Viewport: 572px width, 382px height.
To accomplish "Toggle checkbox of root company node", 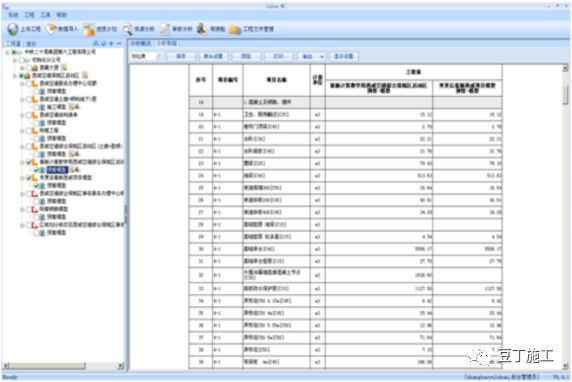I will pyautogui.click(x=14, y=52).
